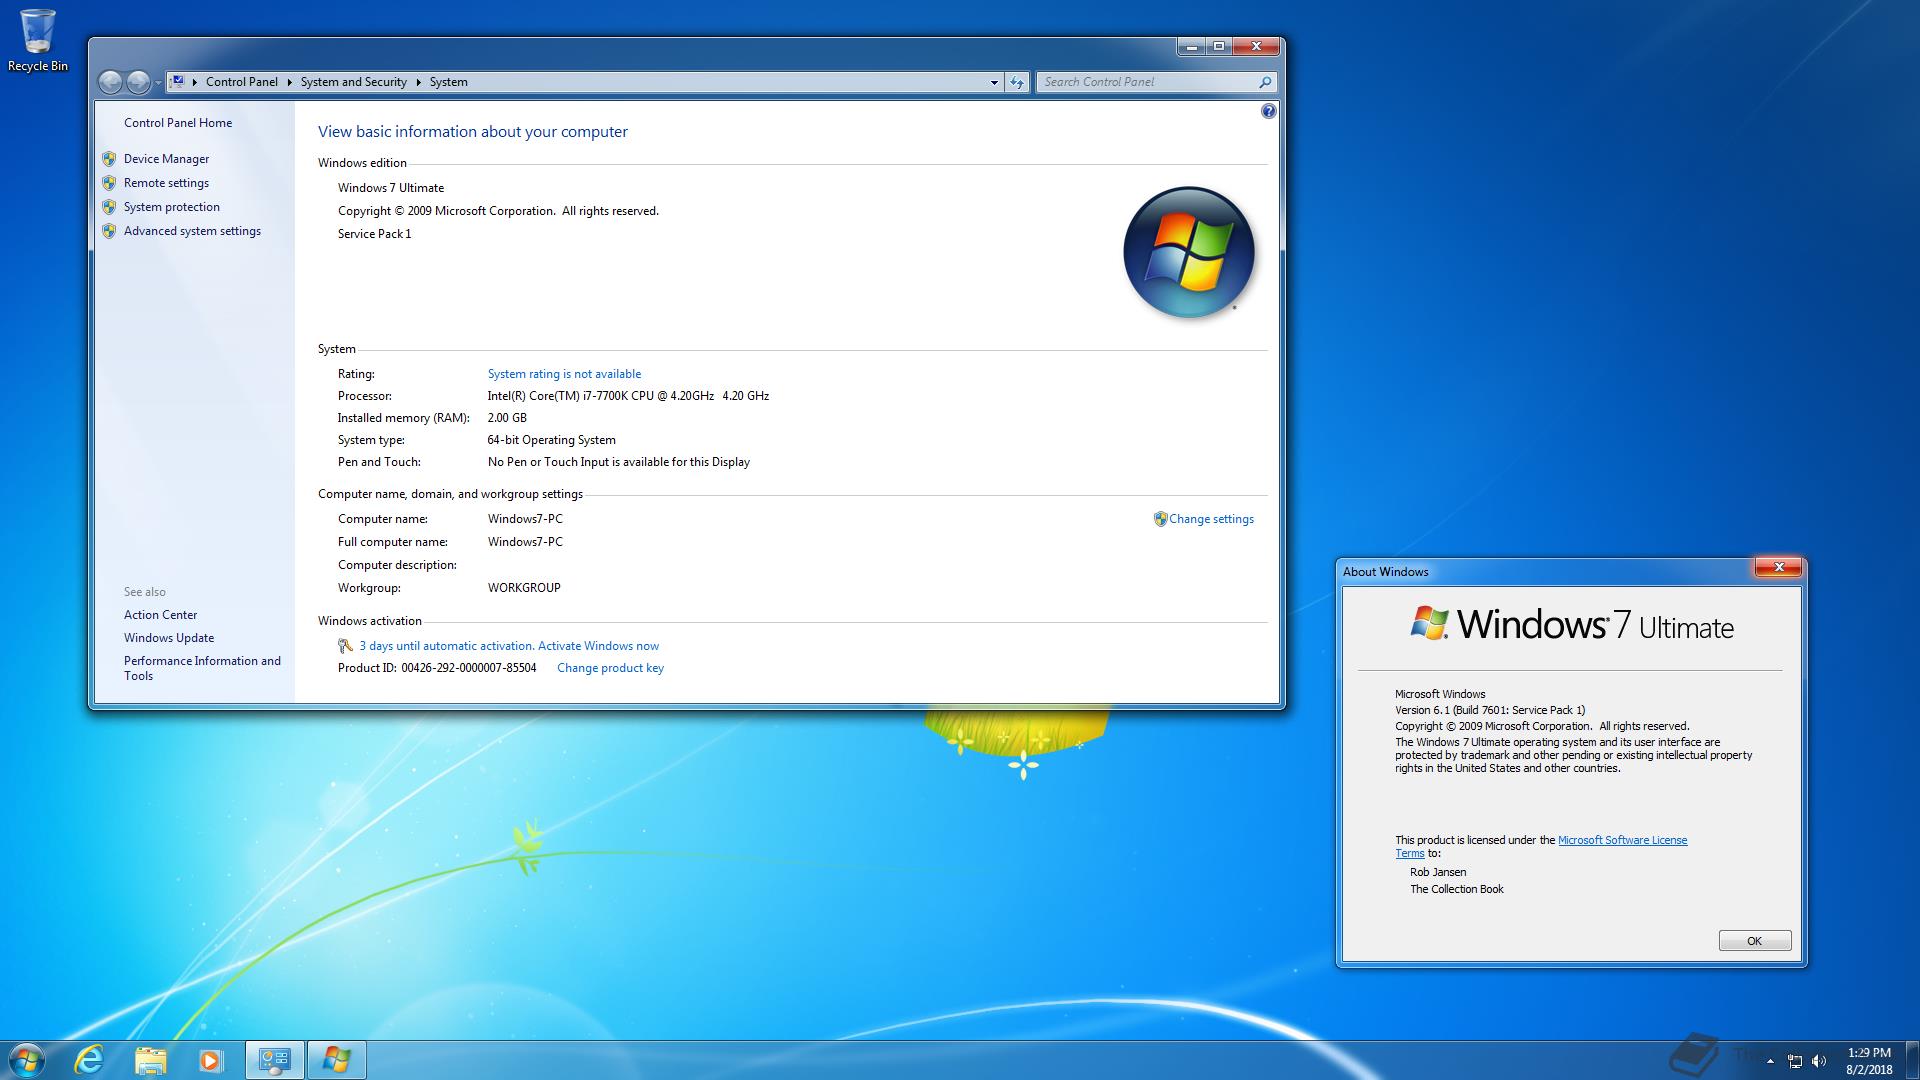Click Change product key link
The height and width of the screenshot is (1080, 1920).
click(610, 668)
